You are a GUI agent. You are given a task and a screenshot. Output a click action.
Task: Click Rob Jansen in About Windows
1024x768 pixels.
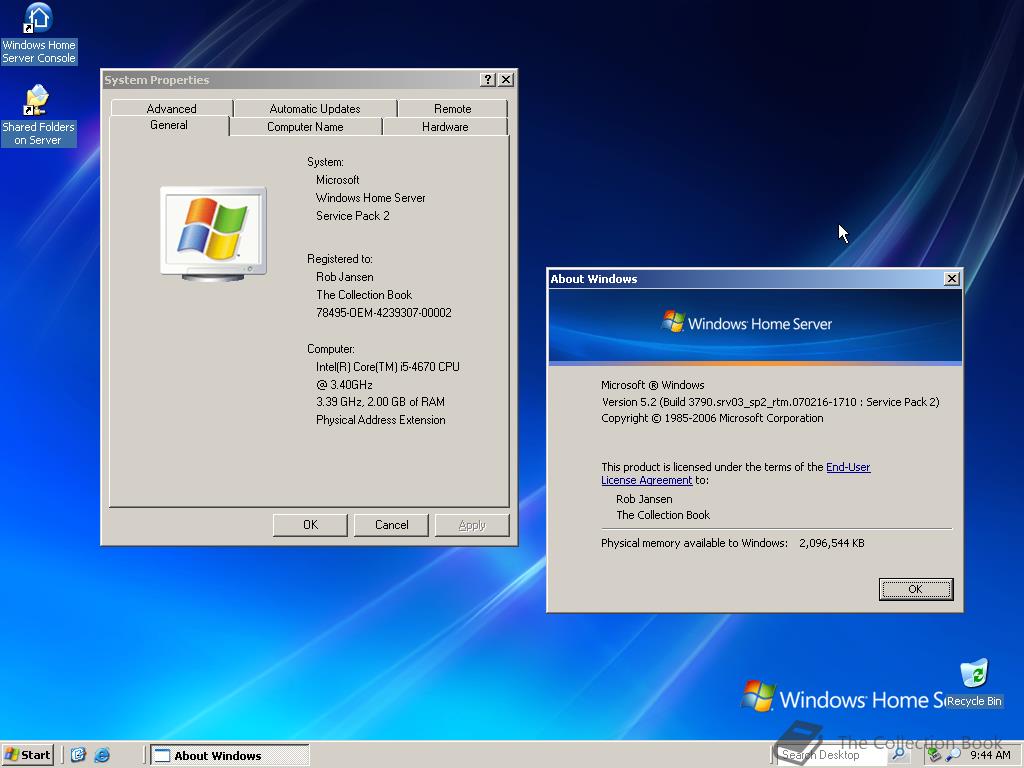click(644, 499)
